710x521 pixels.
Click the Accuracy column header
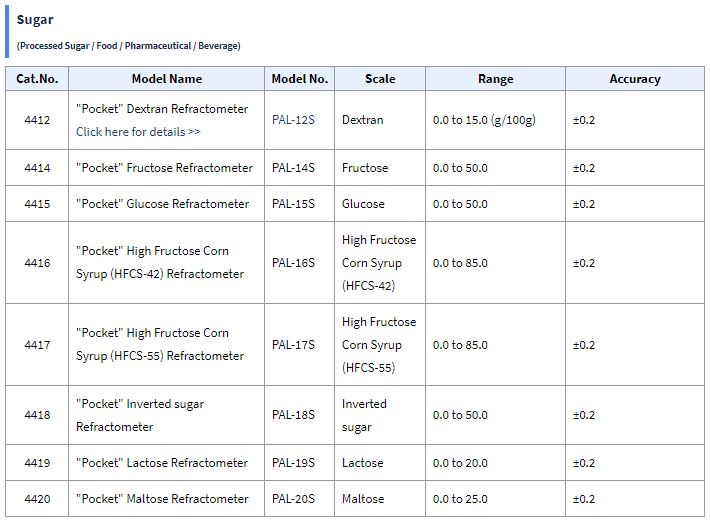[635, 79]
